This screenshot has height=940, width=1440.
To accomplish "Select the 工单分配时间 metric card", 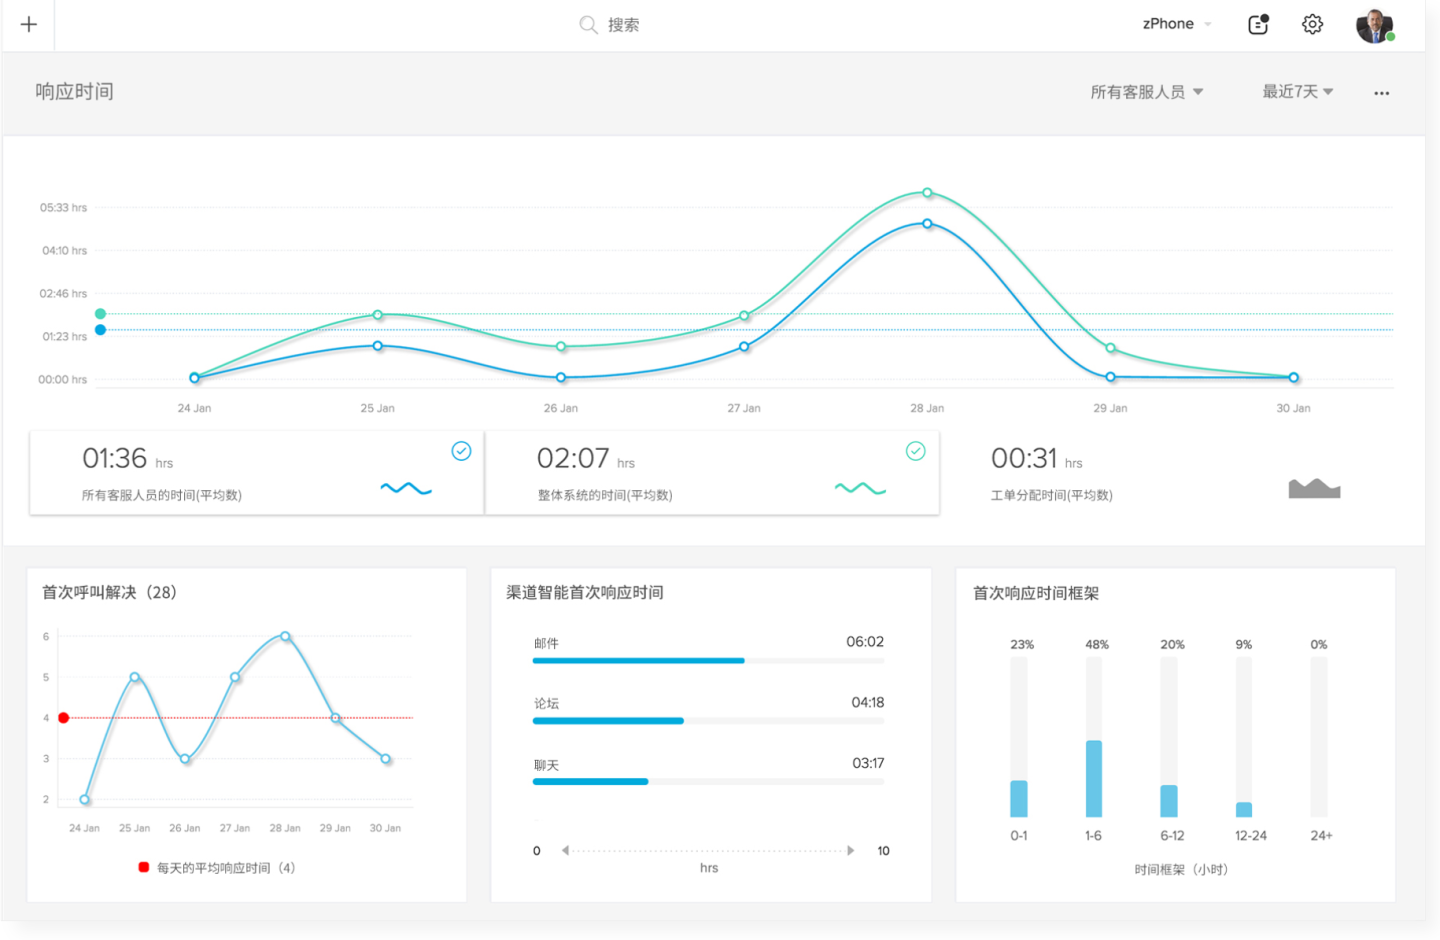I will click(x=1165, y=473).
